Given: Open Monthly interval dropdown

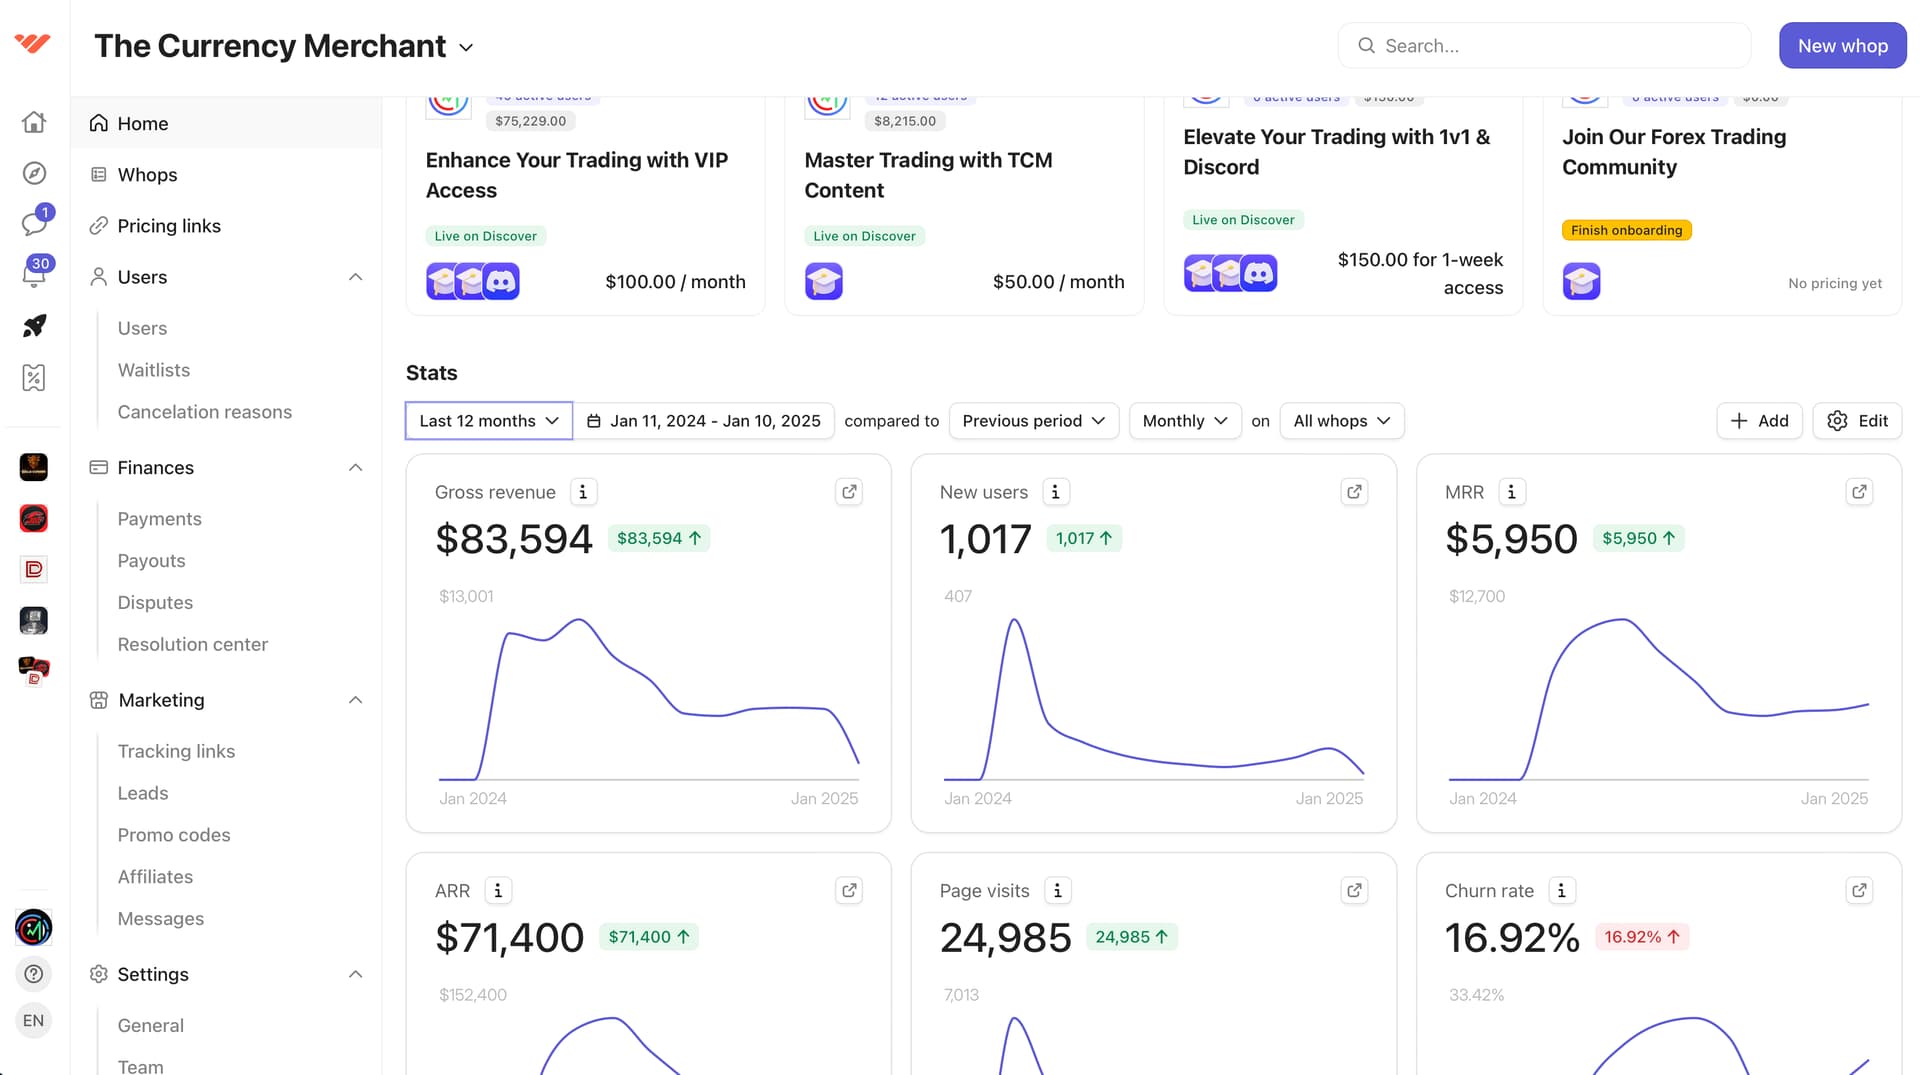Looking at the screenshot, I should [x=1185, y=421].
